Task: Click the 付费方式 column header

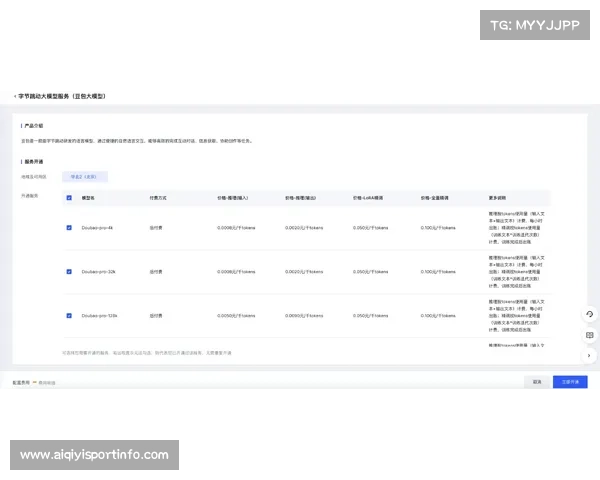Action: 157,198
